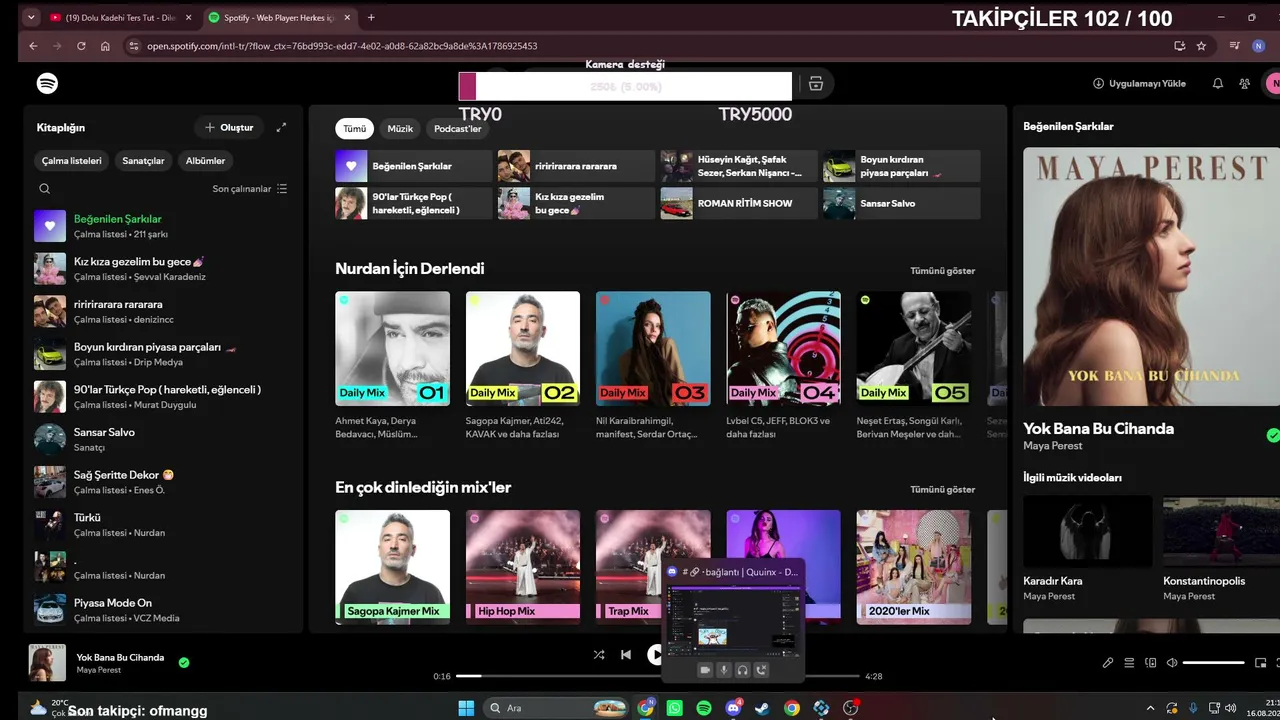Open the Son çalınanlar sort dropdown

[250, 189]
